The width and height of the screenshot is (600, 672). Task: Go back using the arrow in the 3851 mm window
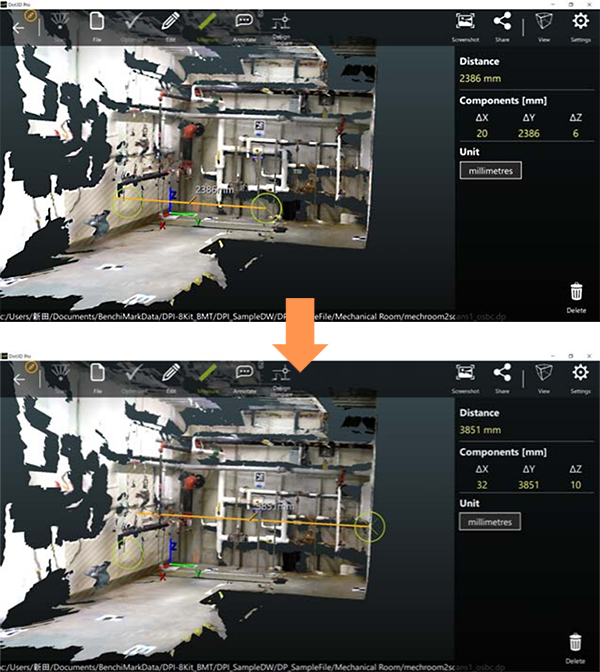pos(18,379)
